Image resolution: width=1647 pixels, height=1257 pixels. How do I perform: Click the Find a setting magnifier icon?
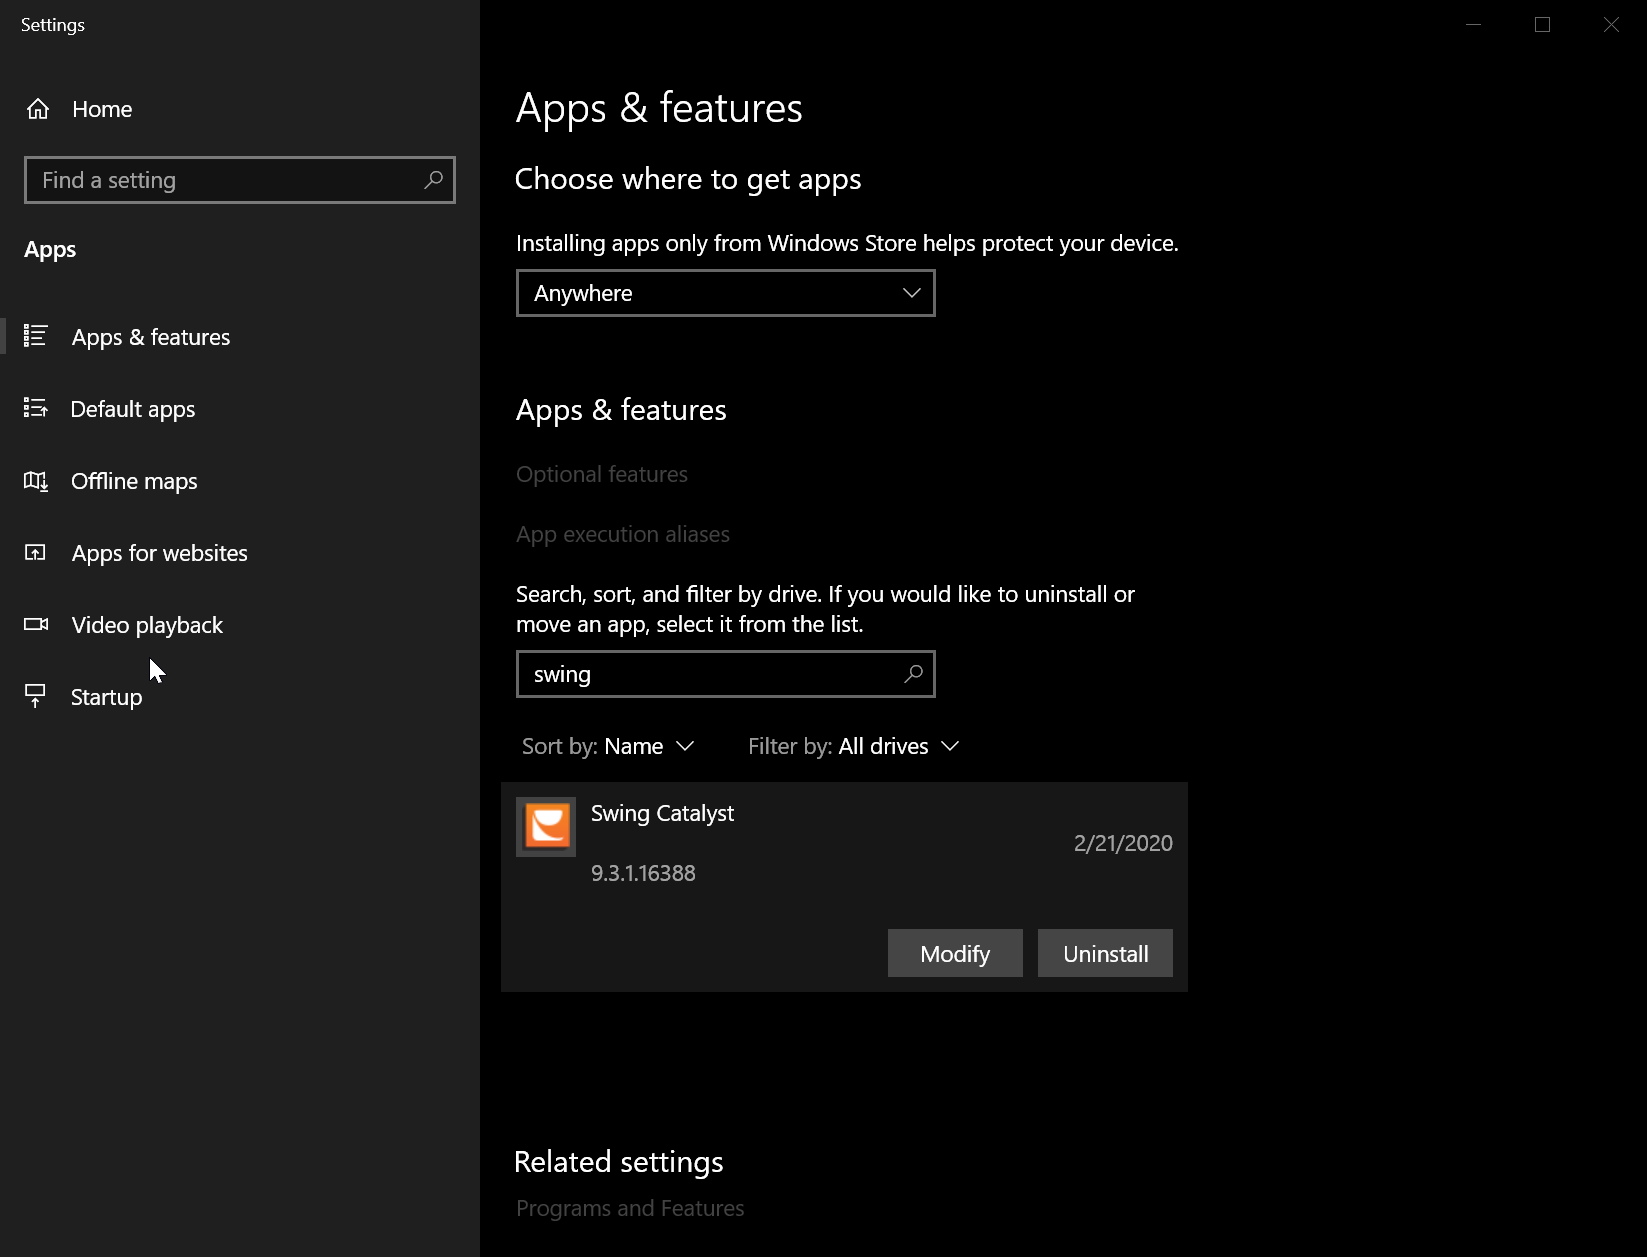[x=433, y=180]
